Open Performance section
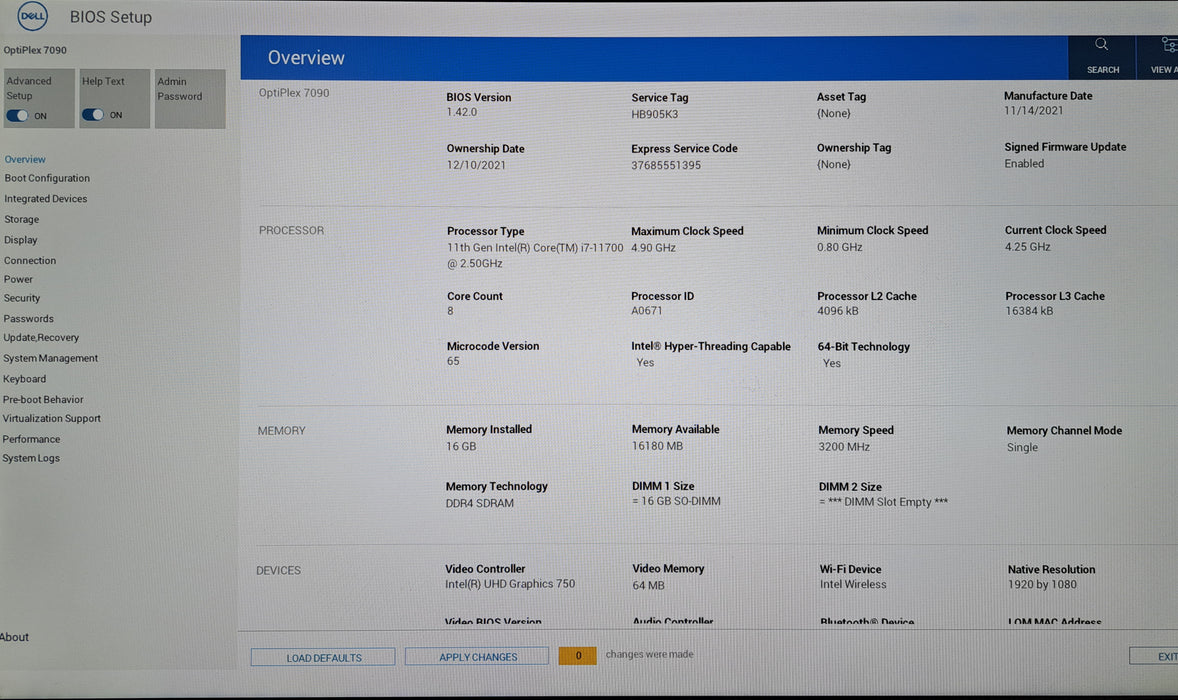The height and width of the screenshot is (700, 1178). [x=31, y=439]
